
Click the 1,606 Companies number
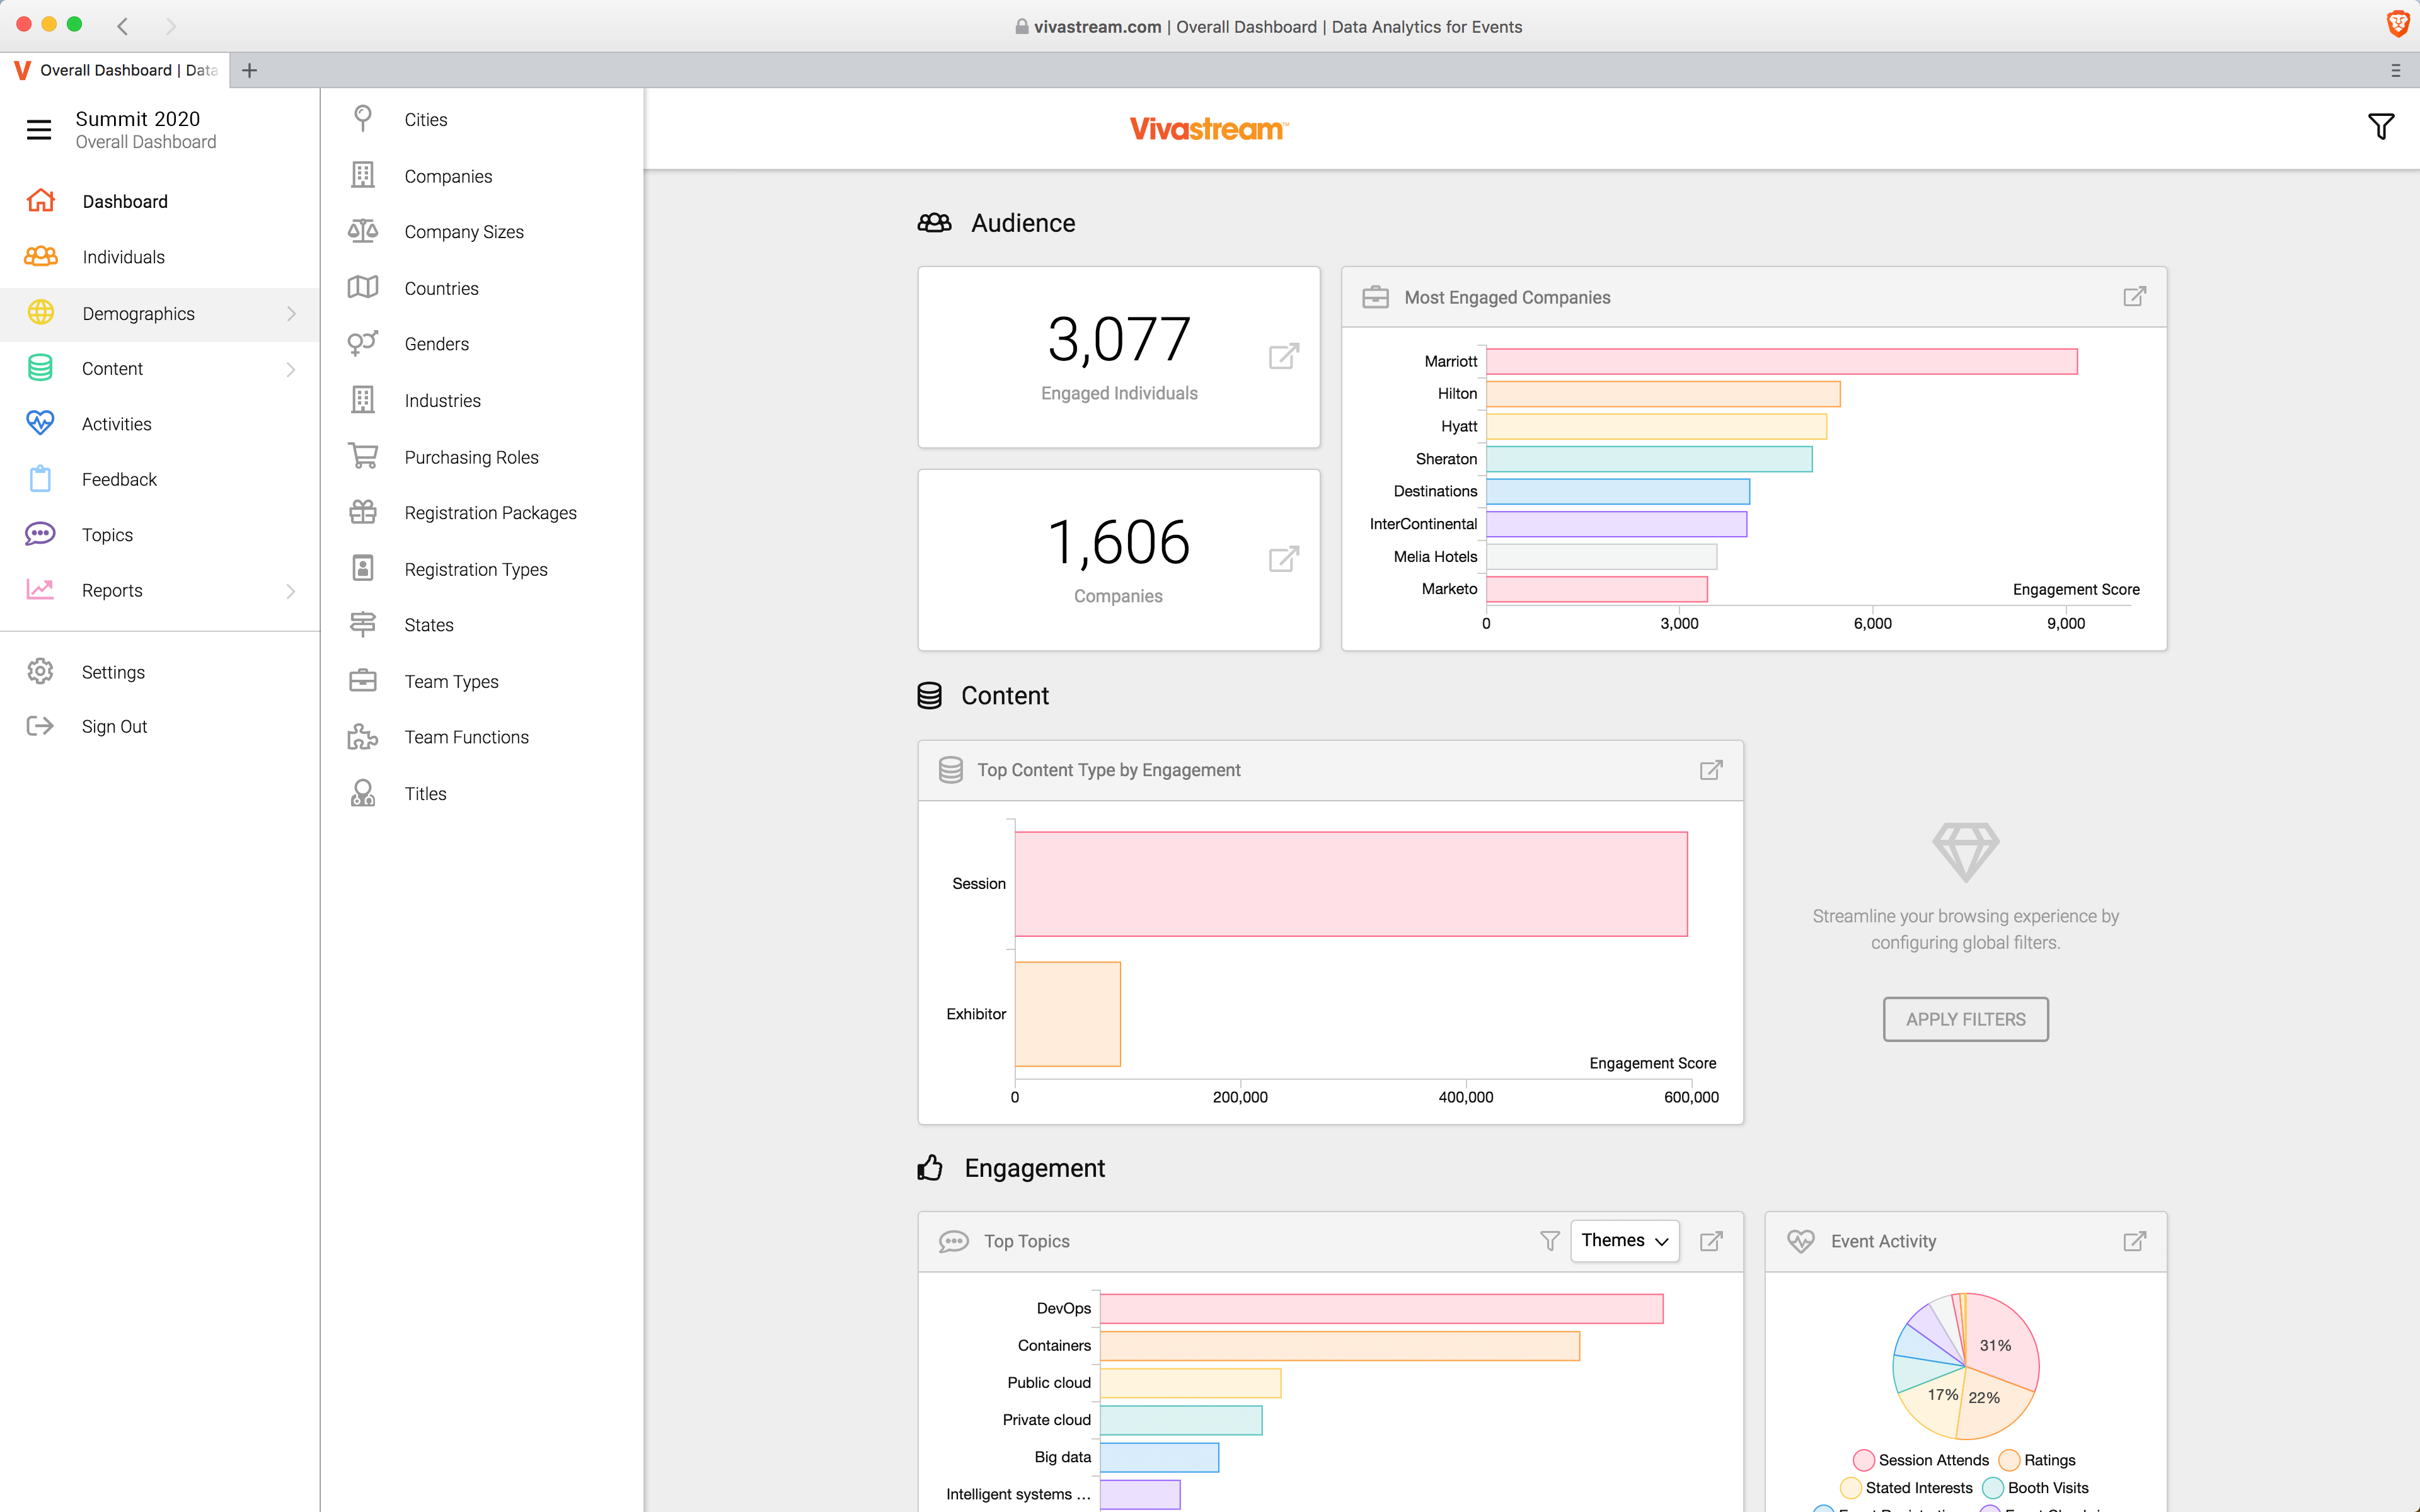click(1119, 542)
